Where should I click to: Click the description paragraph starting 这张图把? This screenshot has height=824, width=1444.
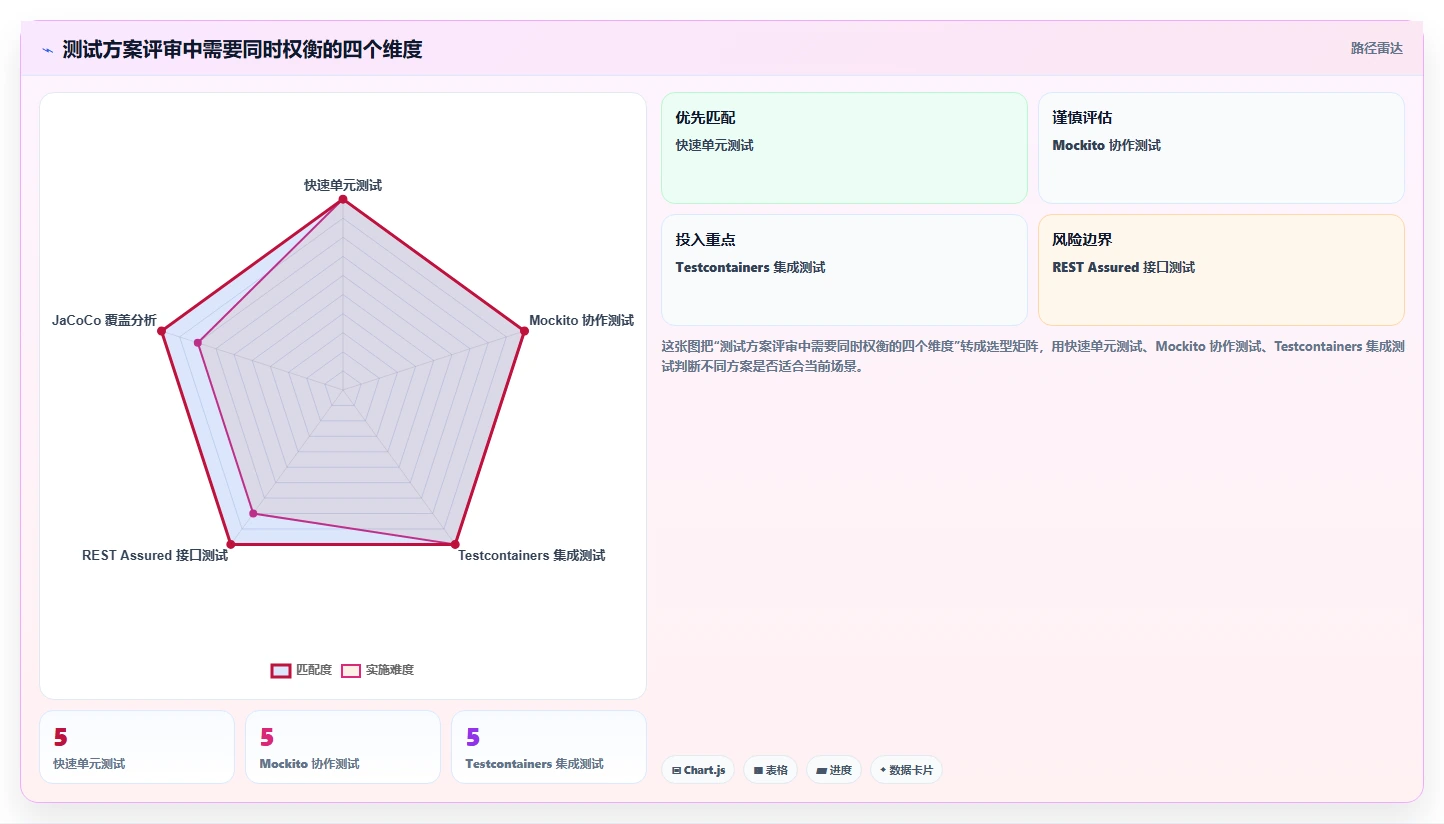point(1033,356)
